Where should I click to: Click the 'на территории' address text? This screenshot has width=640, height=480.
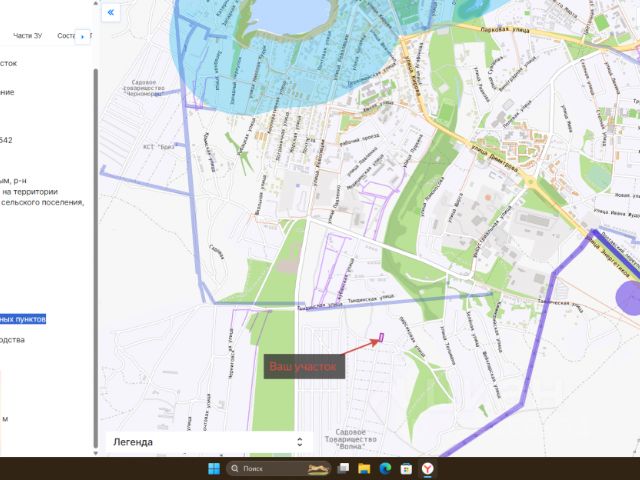(x=30, y=192)
